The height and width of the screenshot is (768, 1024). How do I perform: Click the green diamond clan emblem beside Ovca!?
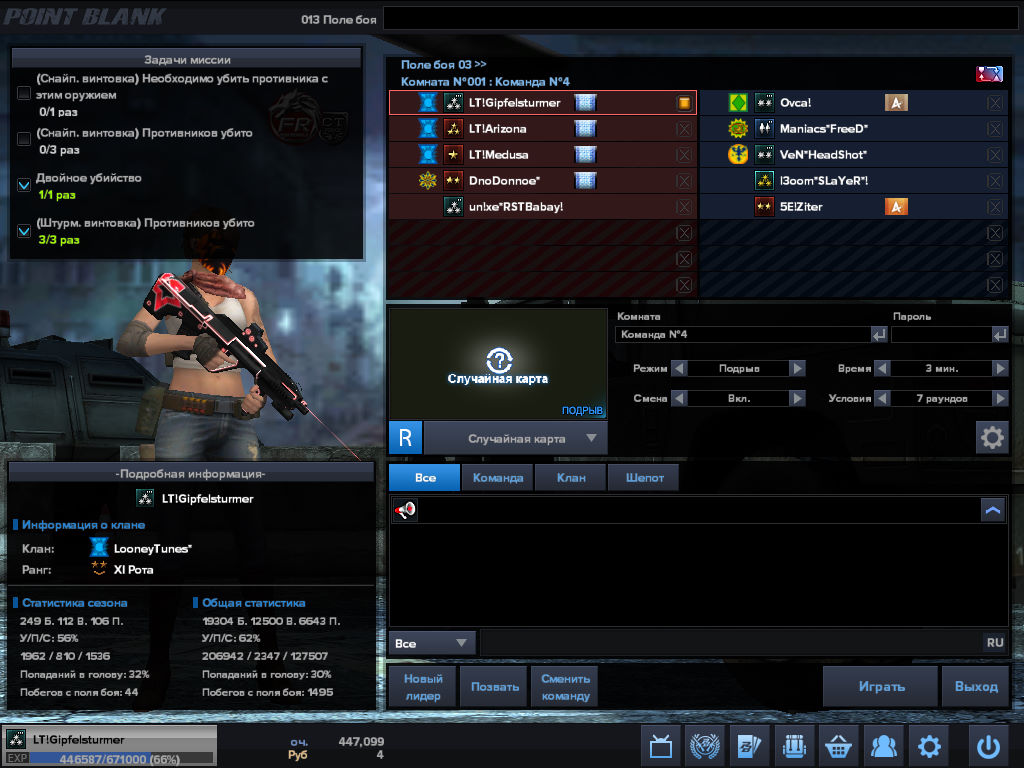pos(738,103)
